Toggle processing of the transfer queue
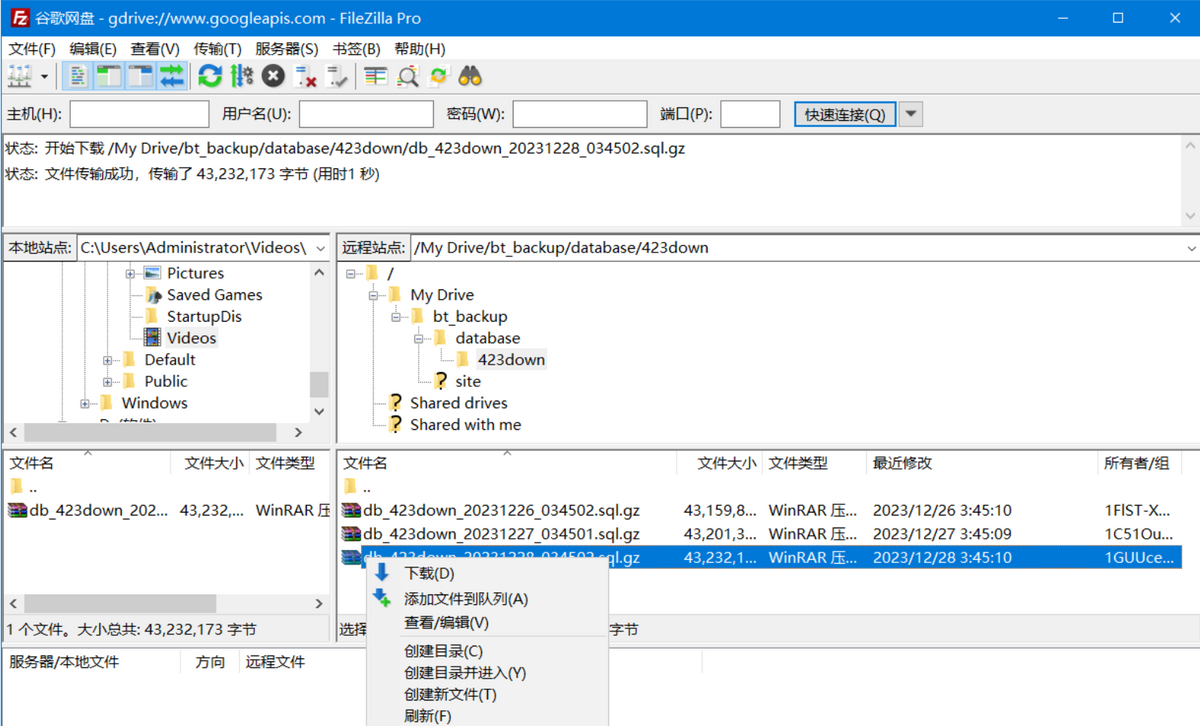This screenshot has height=726, width=1200. click(241, 76)
